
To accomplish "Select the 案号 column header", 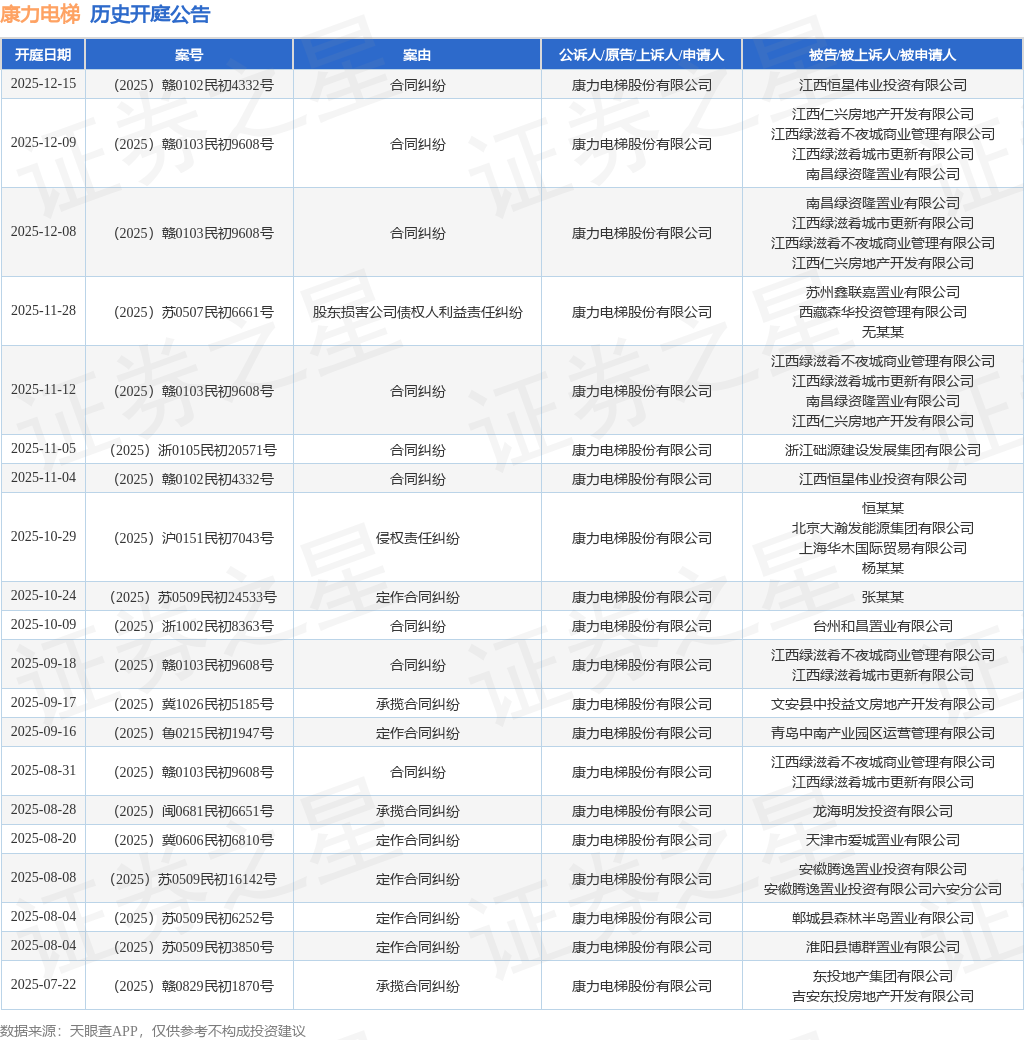I will point(189,55).
